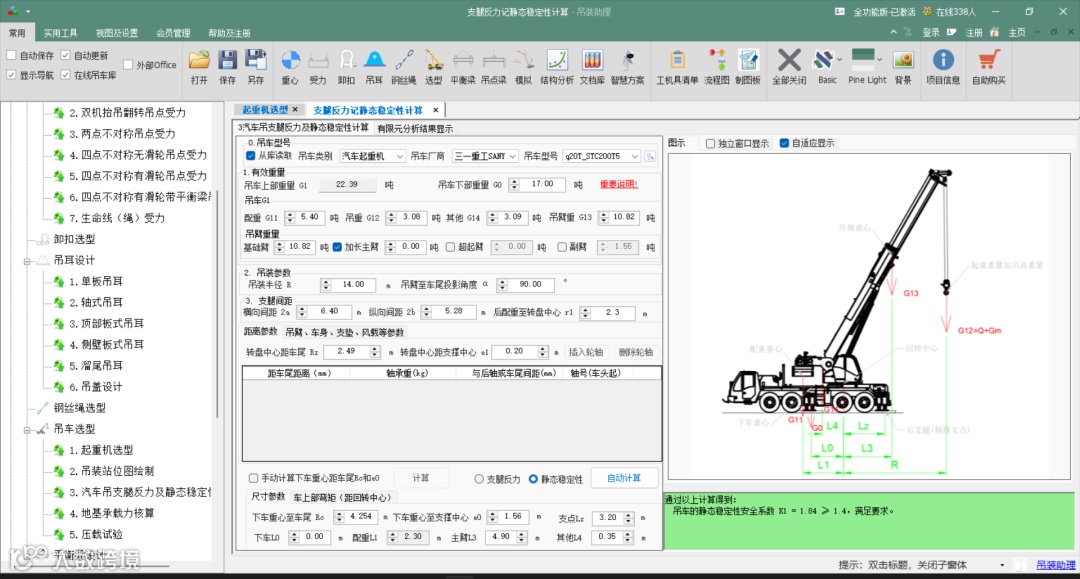Click 自动计算 button
Image resolution: width=1080 pixels, height=579 pixels.
(x=623, y=478)
